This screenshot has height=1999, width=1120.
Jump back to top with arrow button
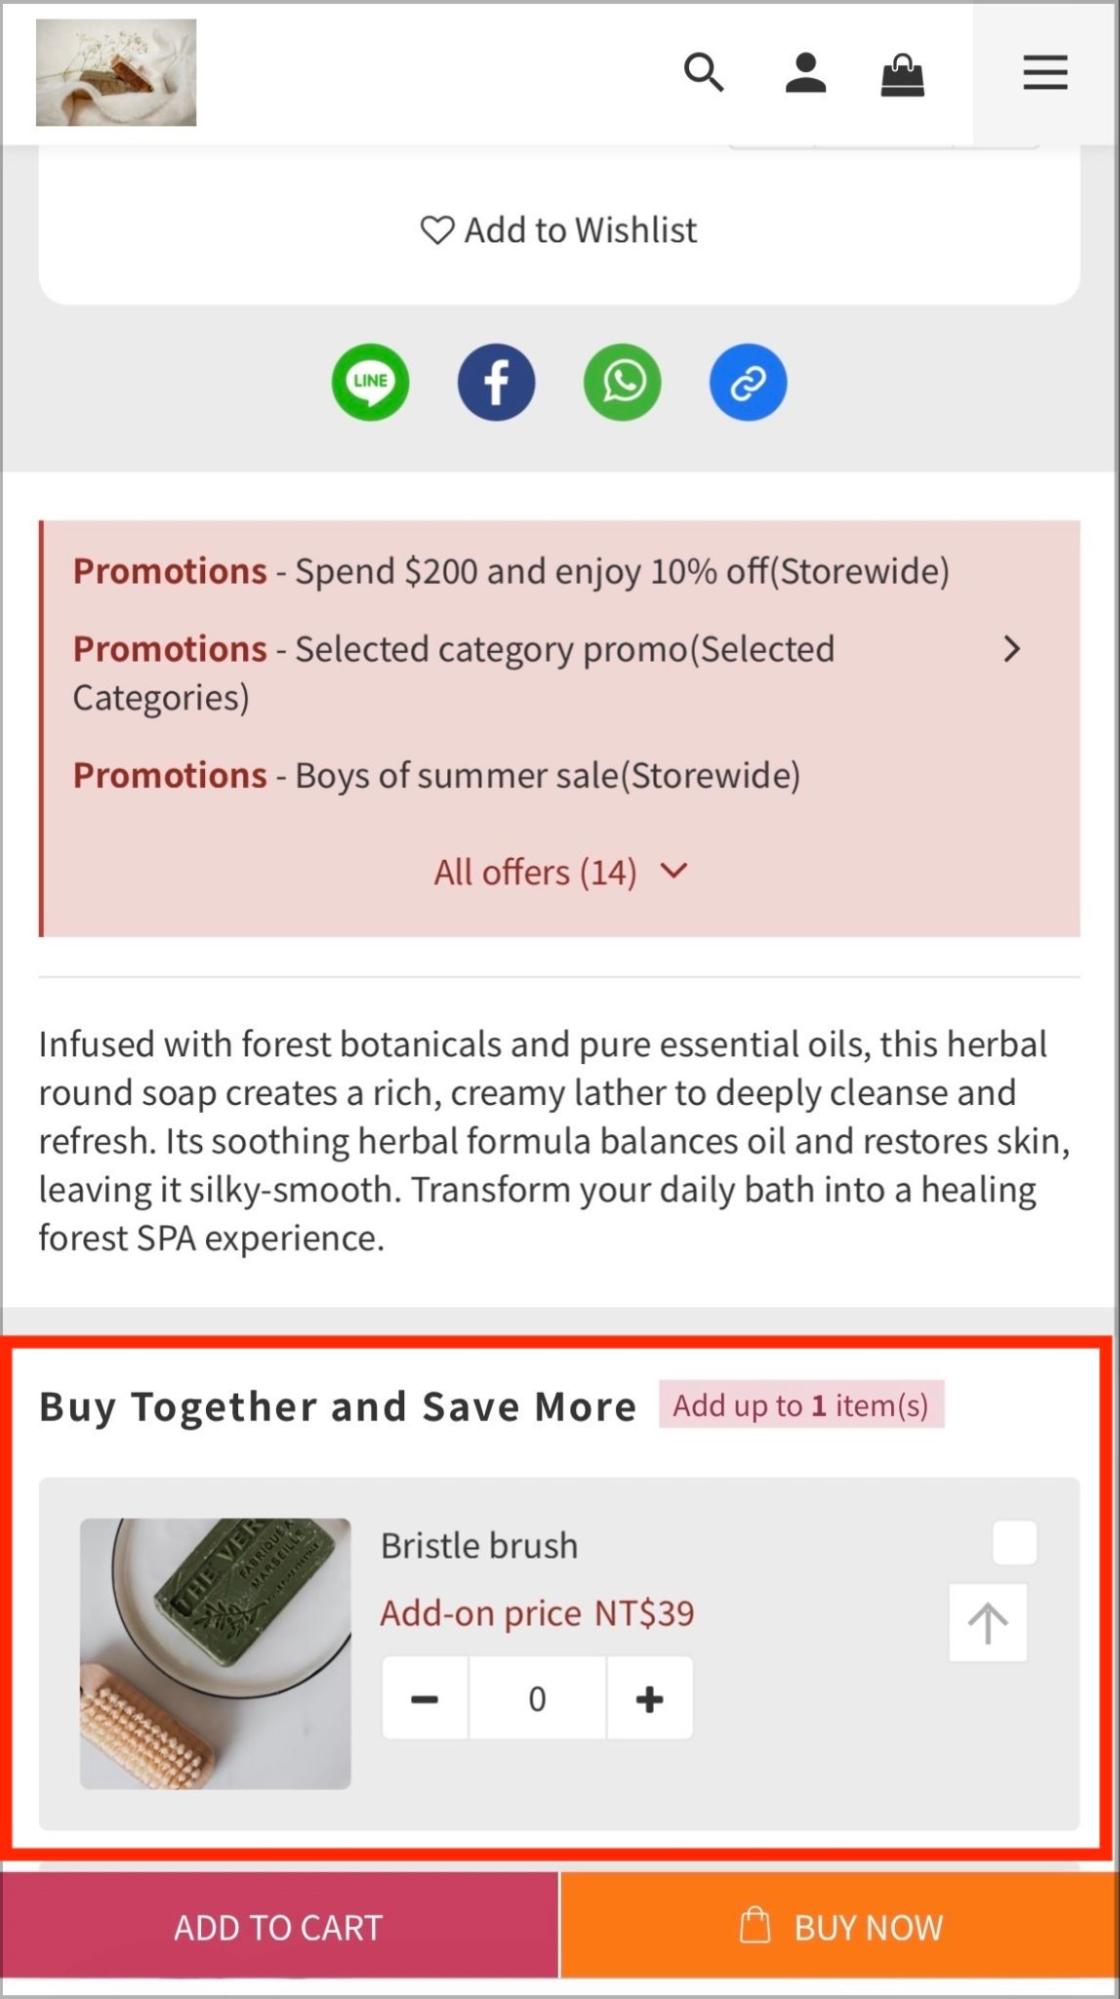click(988, 1623)
